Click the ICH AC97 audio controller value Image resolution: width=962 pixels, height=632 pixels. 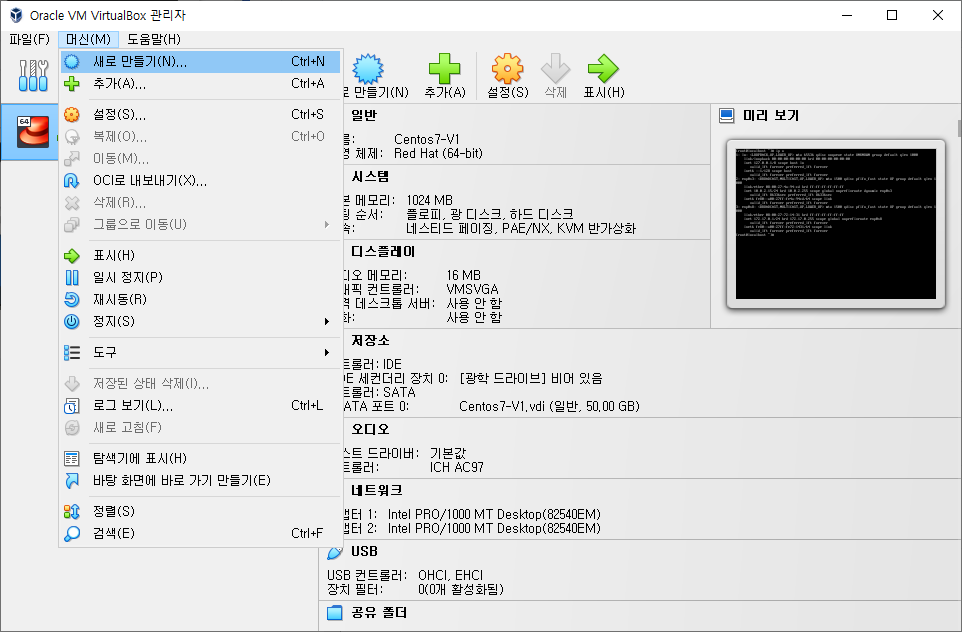click(x=456, y=468)
